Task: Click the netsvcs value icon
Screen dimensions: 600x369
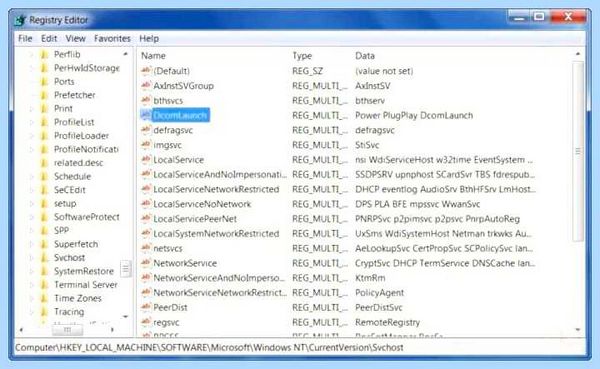Action: click(145, 248)
